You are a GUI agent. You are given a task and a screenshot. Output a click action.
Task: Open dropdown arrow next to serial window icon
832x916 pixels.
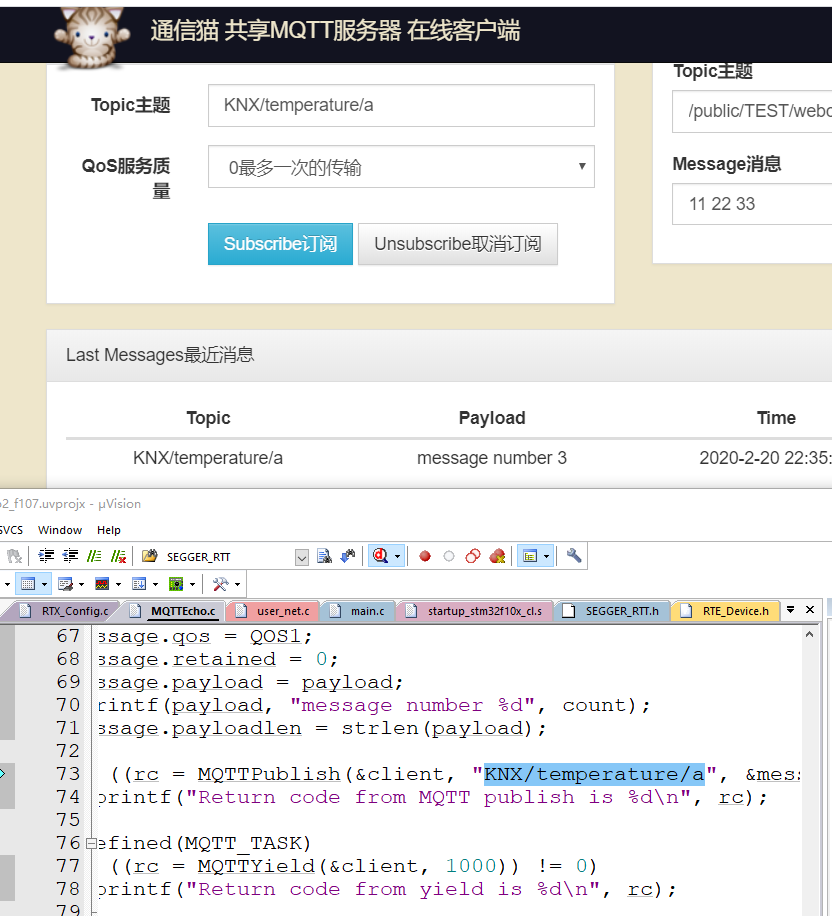(x=81, y=584)
